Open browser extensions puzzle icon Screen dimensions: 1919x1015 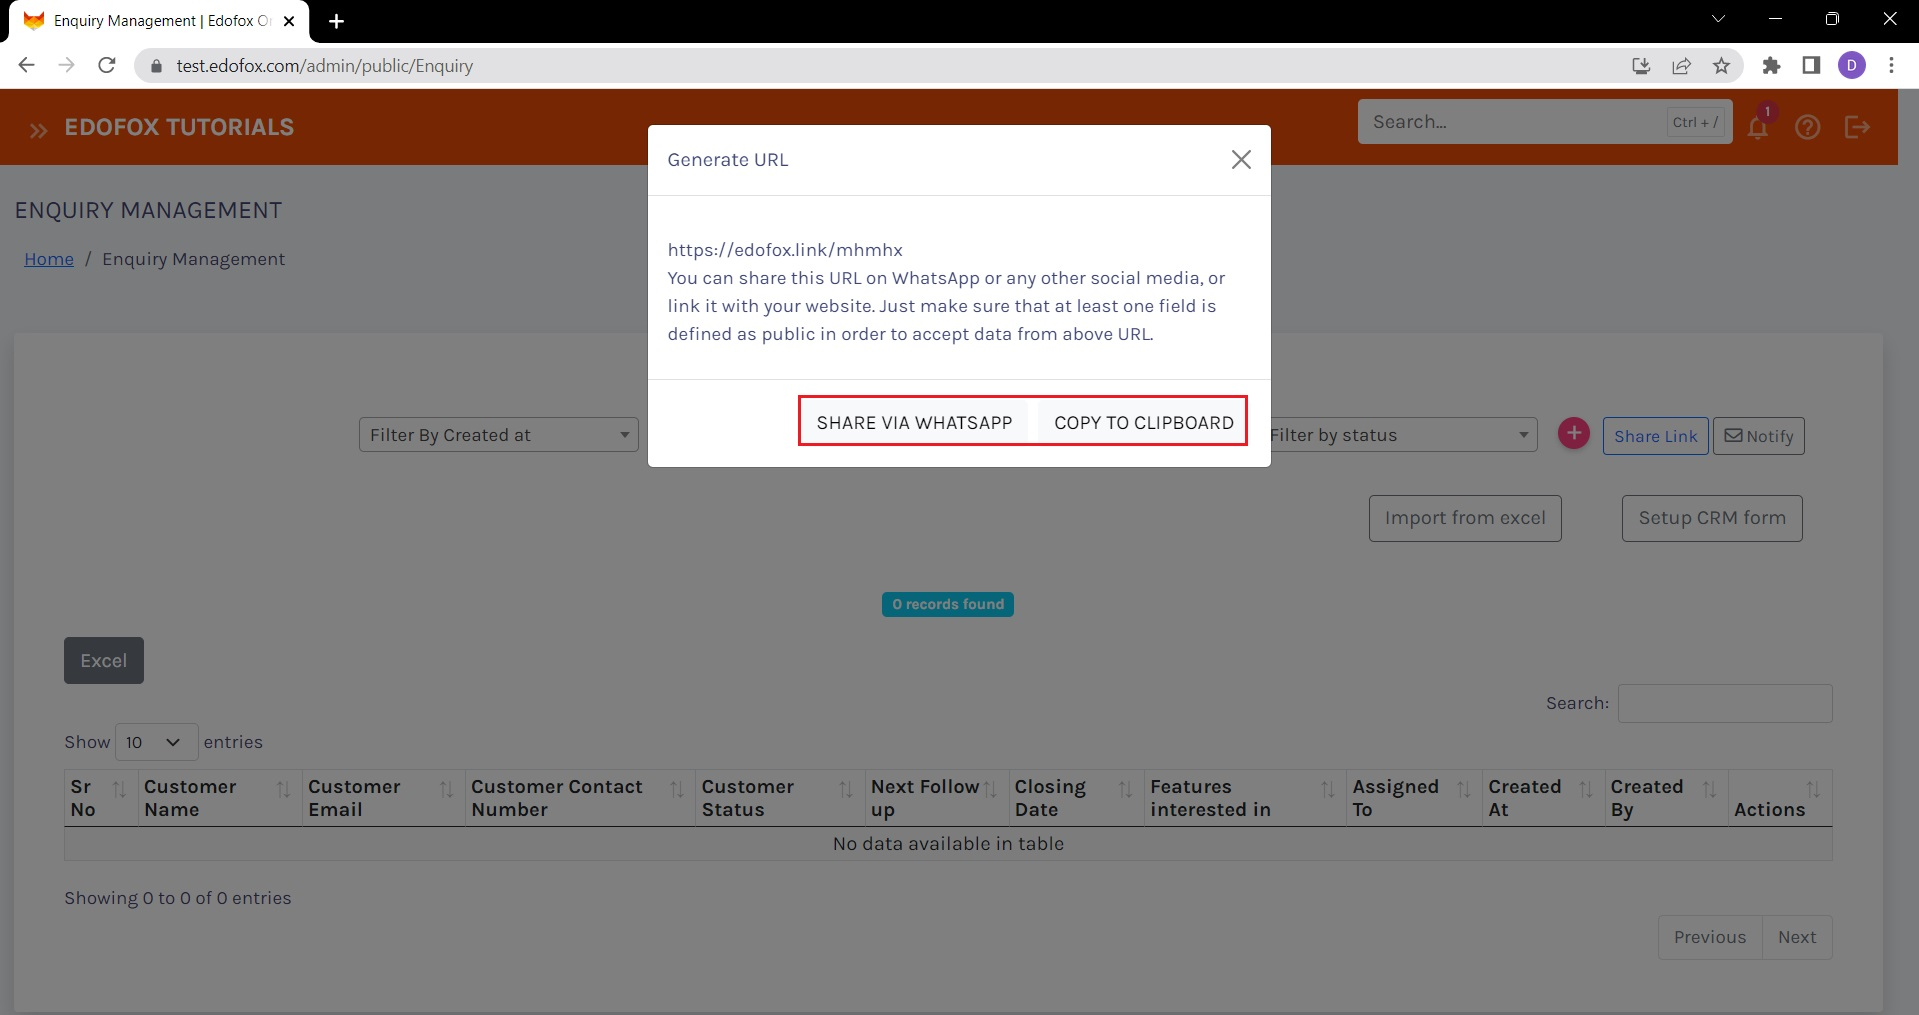1771,66
